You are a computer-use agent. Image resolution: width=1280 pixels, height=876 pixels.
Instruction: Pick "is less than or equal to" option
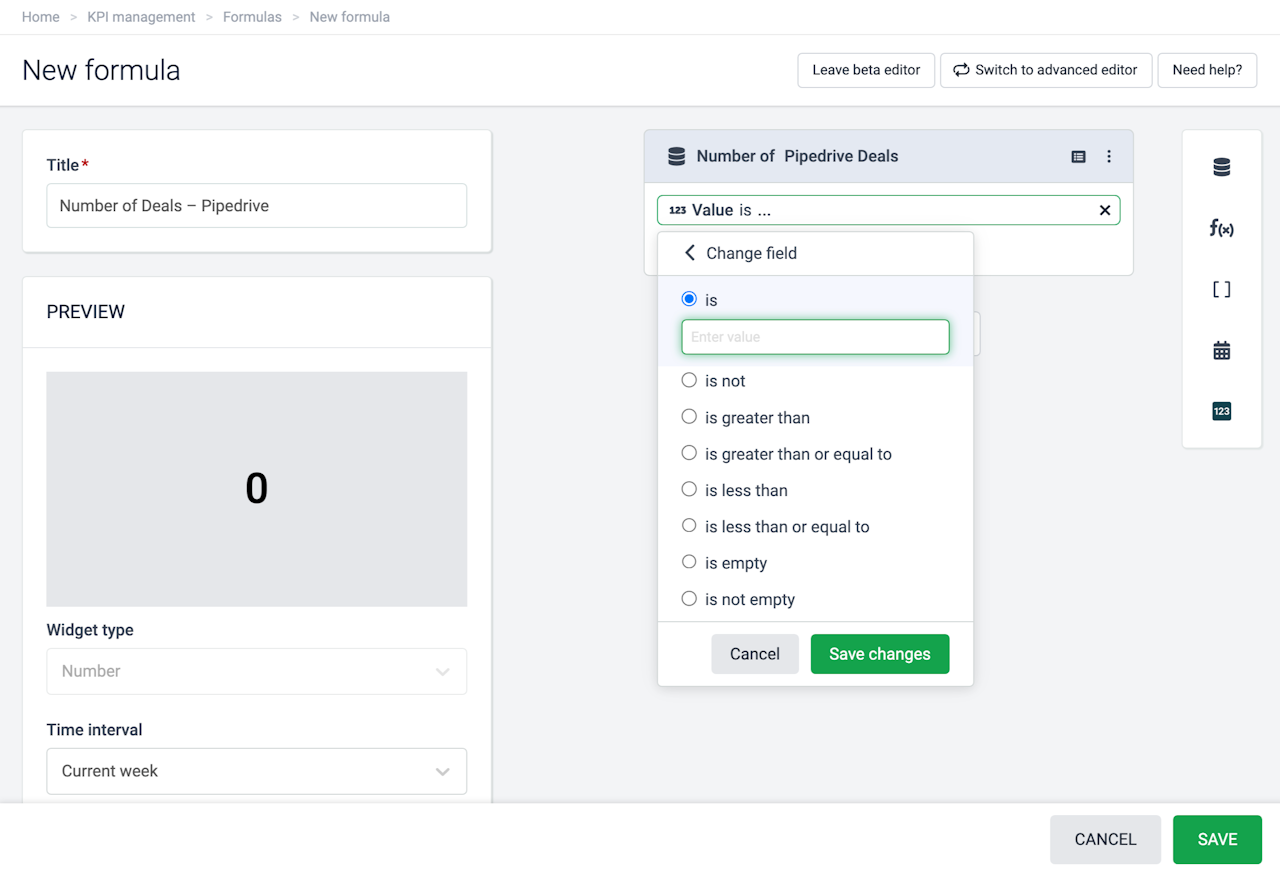tap(689, 526)
